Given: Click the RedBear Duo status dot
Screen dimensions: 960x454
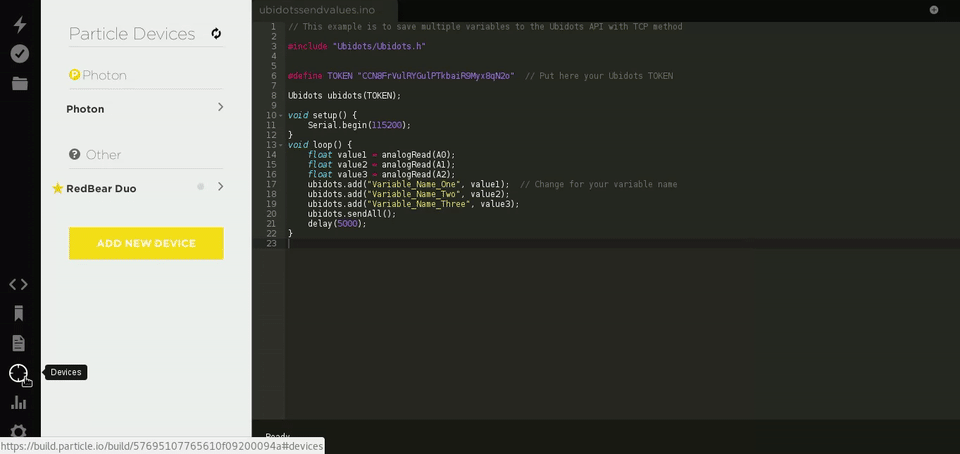Looking at the screenshot, I should [200, 187].
